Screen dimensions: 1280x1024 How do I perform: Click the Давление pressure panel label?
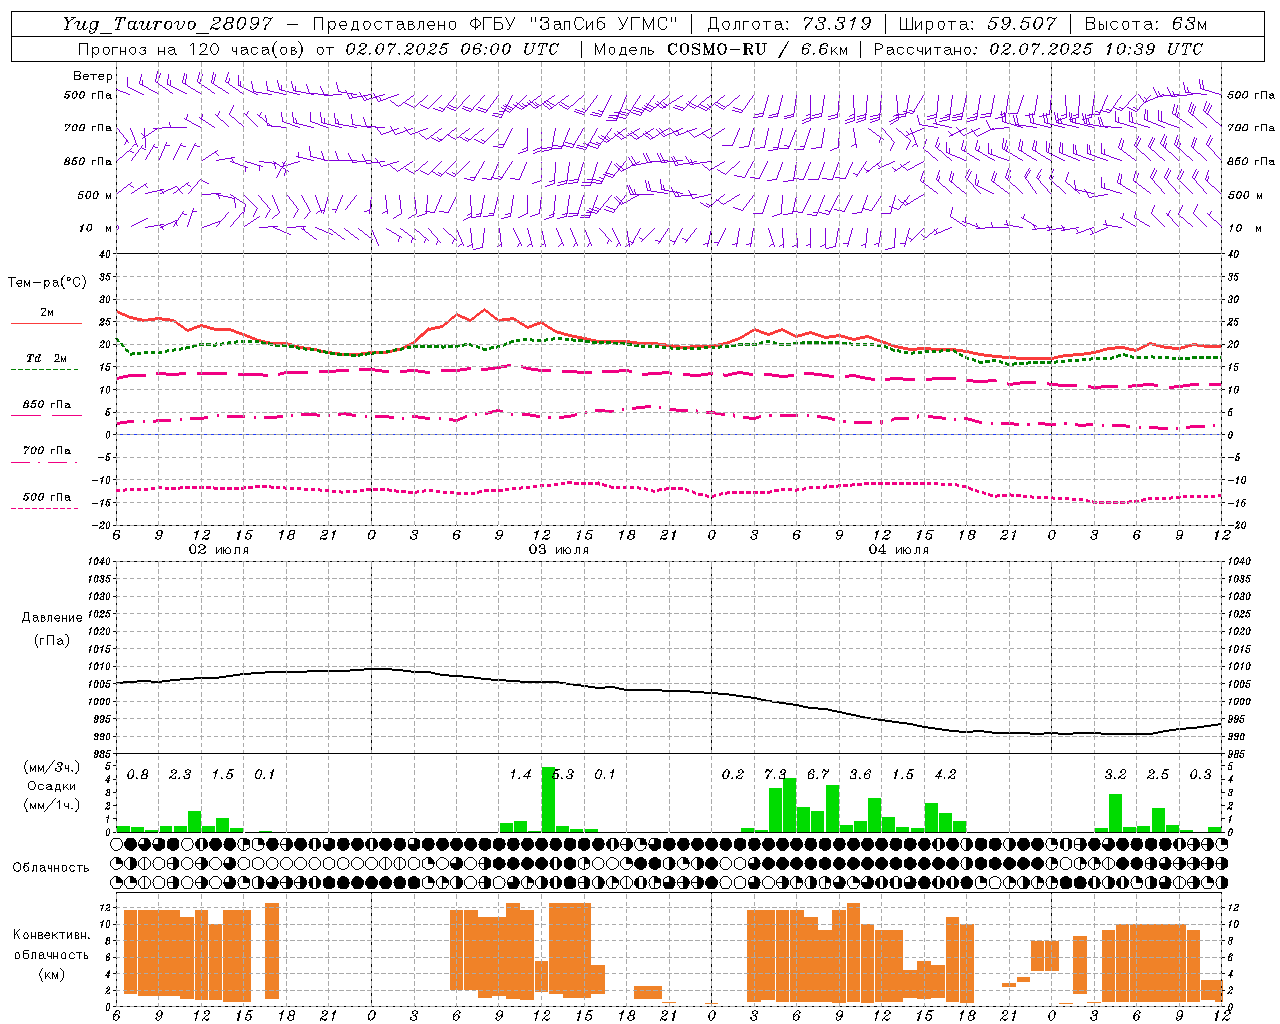click(52, 618)
